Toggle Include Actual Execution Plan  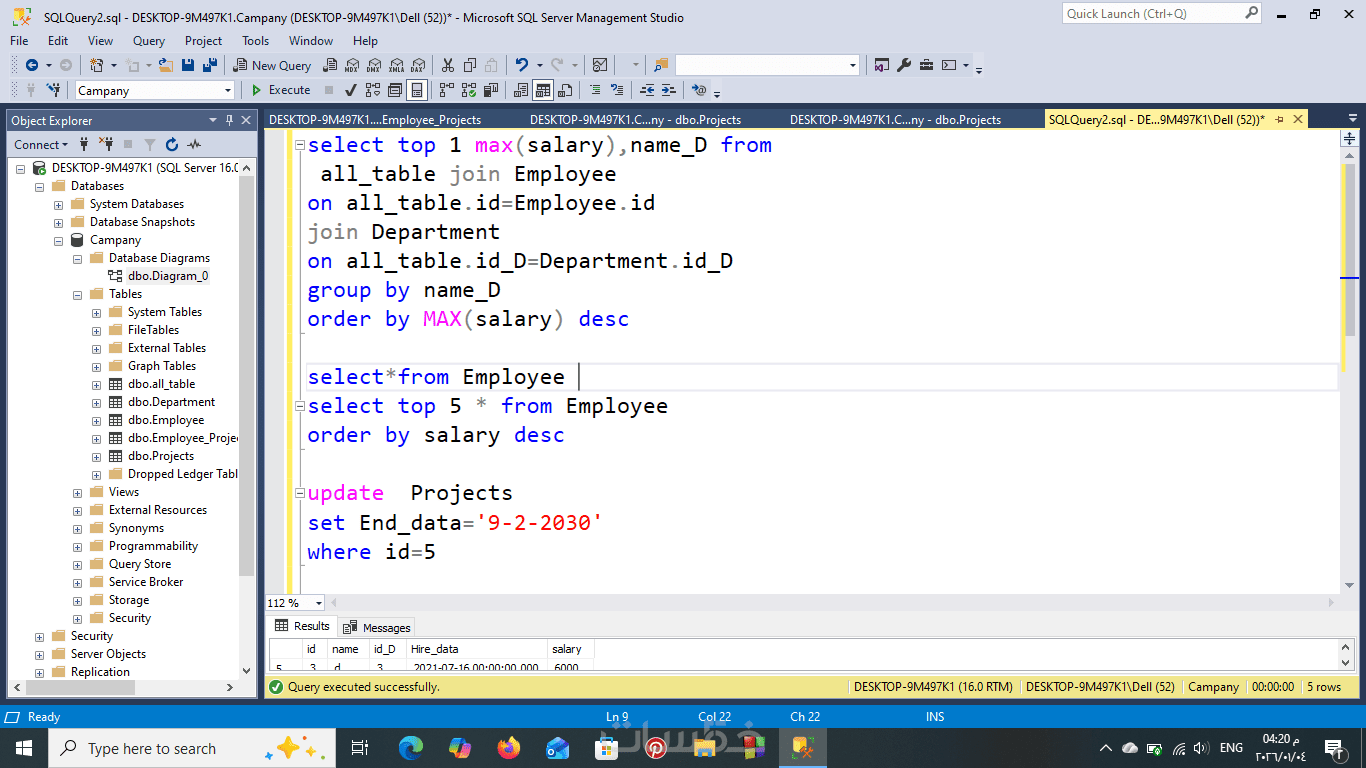pos(447,90)
